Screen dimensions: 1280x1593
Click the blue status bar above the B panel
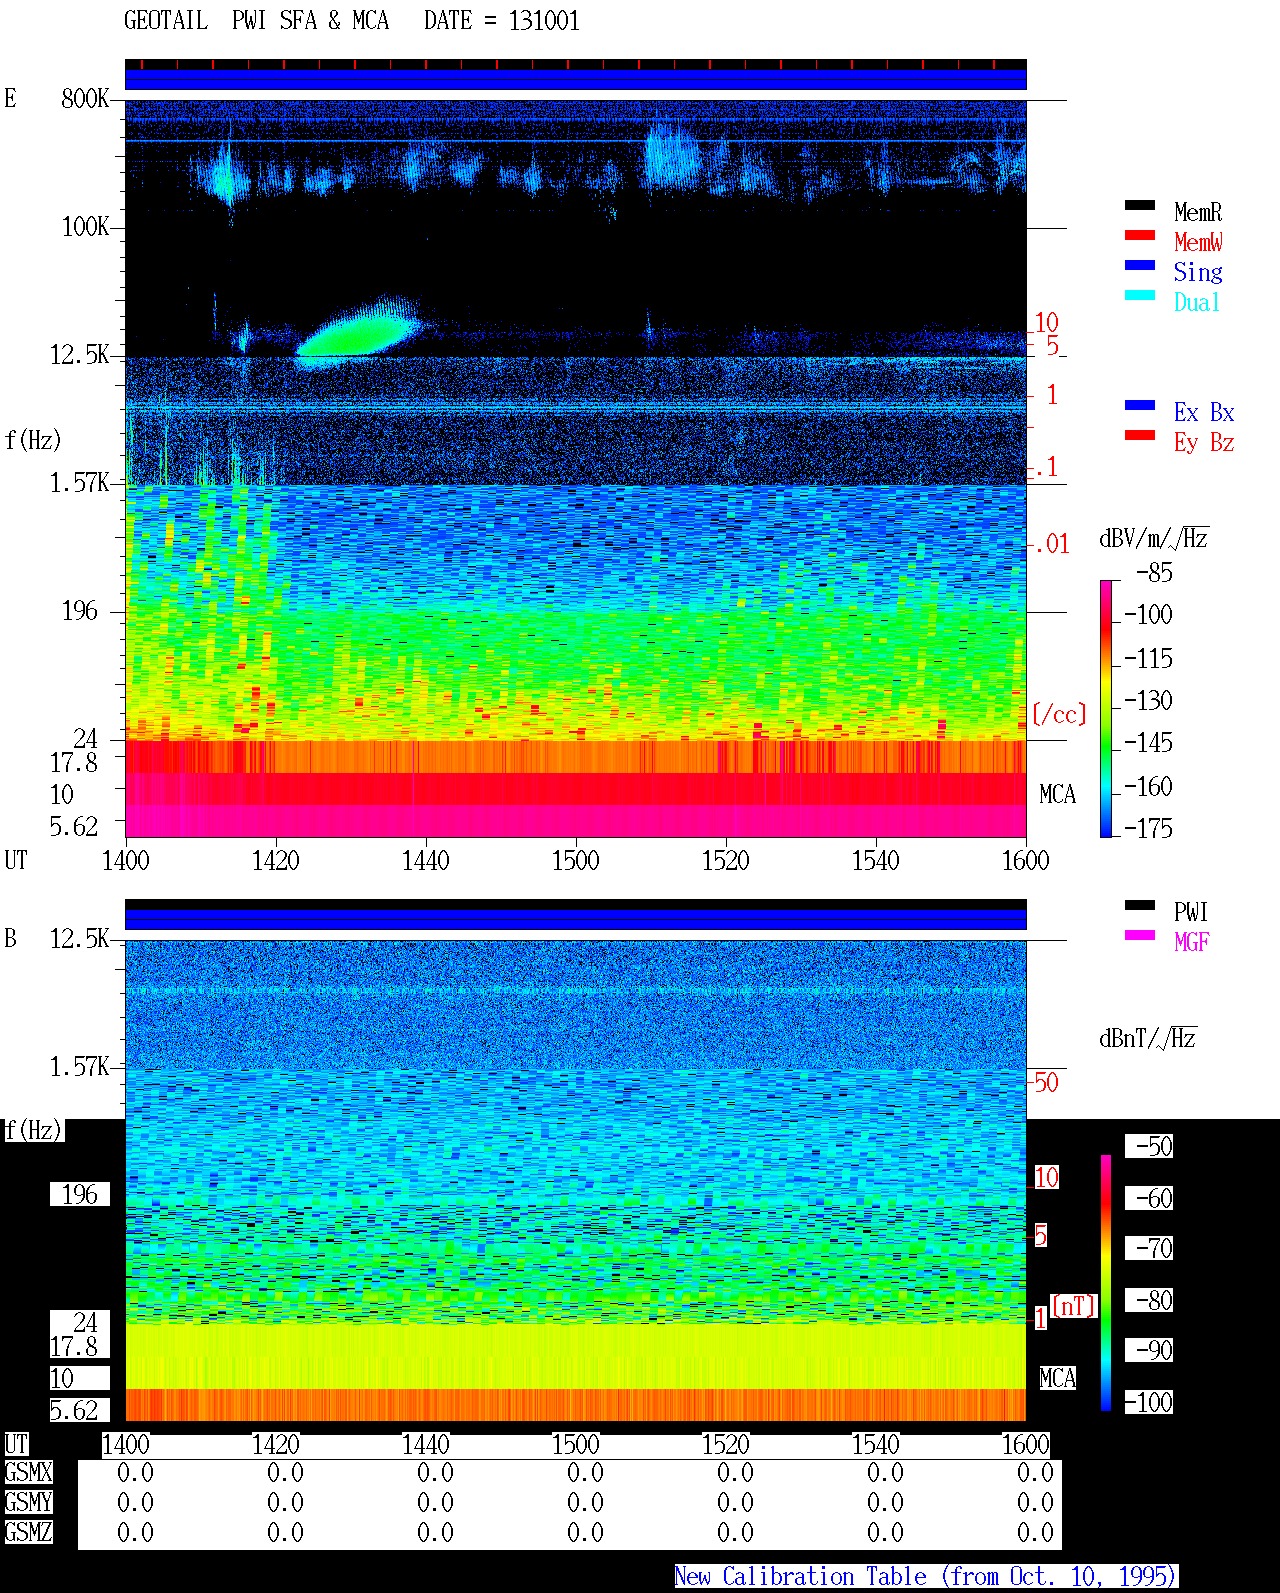coord(575,919)
